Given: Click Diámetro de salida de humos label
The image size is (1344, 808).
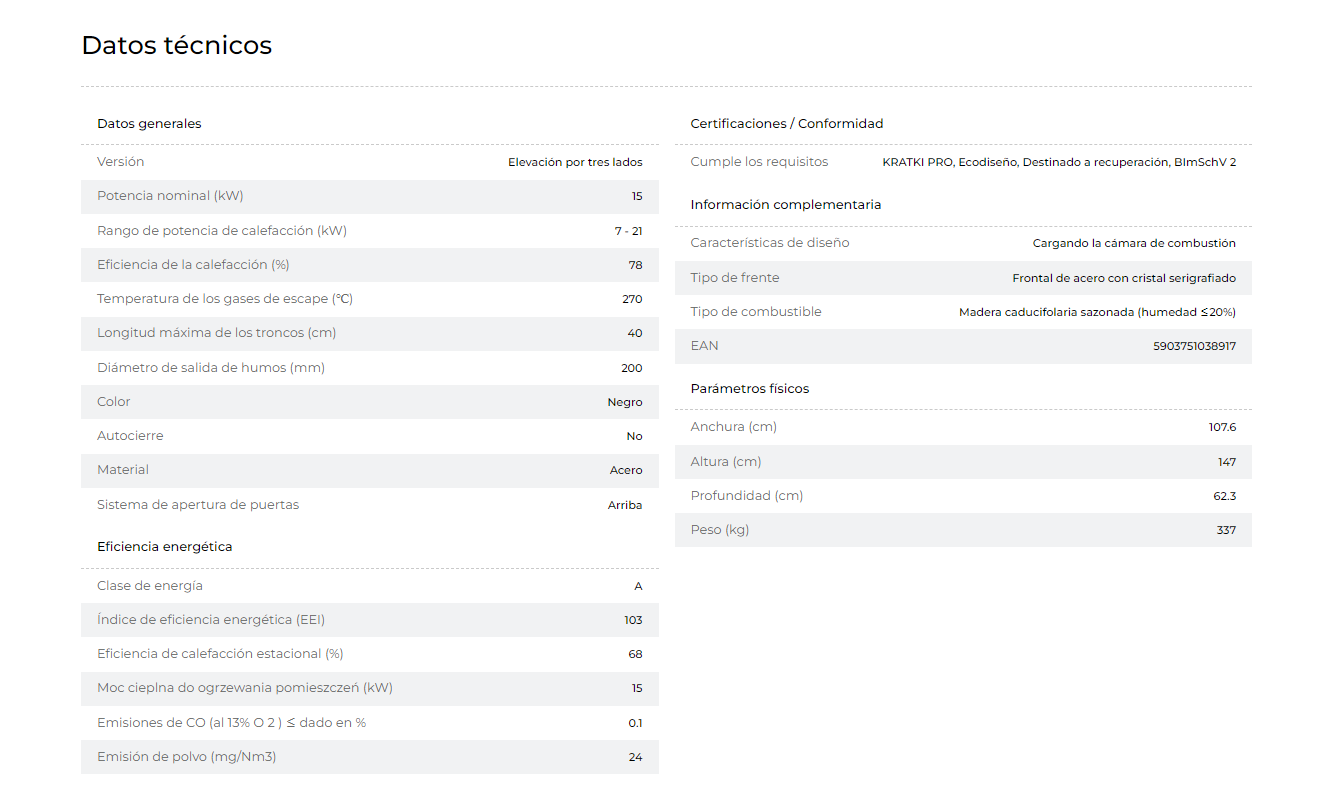Looking at the screenshot, I should point(211,368).
